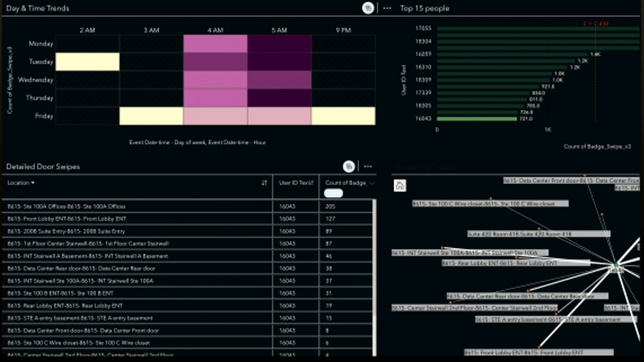The height and width of the screenshot is (362, 644).
Task: Click the 'Ste 100 C Wire closet' map label
Action: point(490,203)
